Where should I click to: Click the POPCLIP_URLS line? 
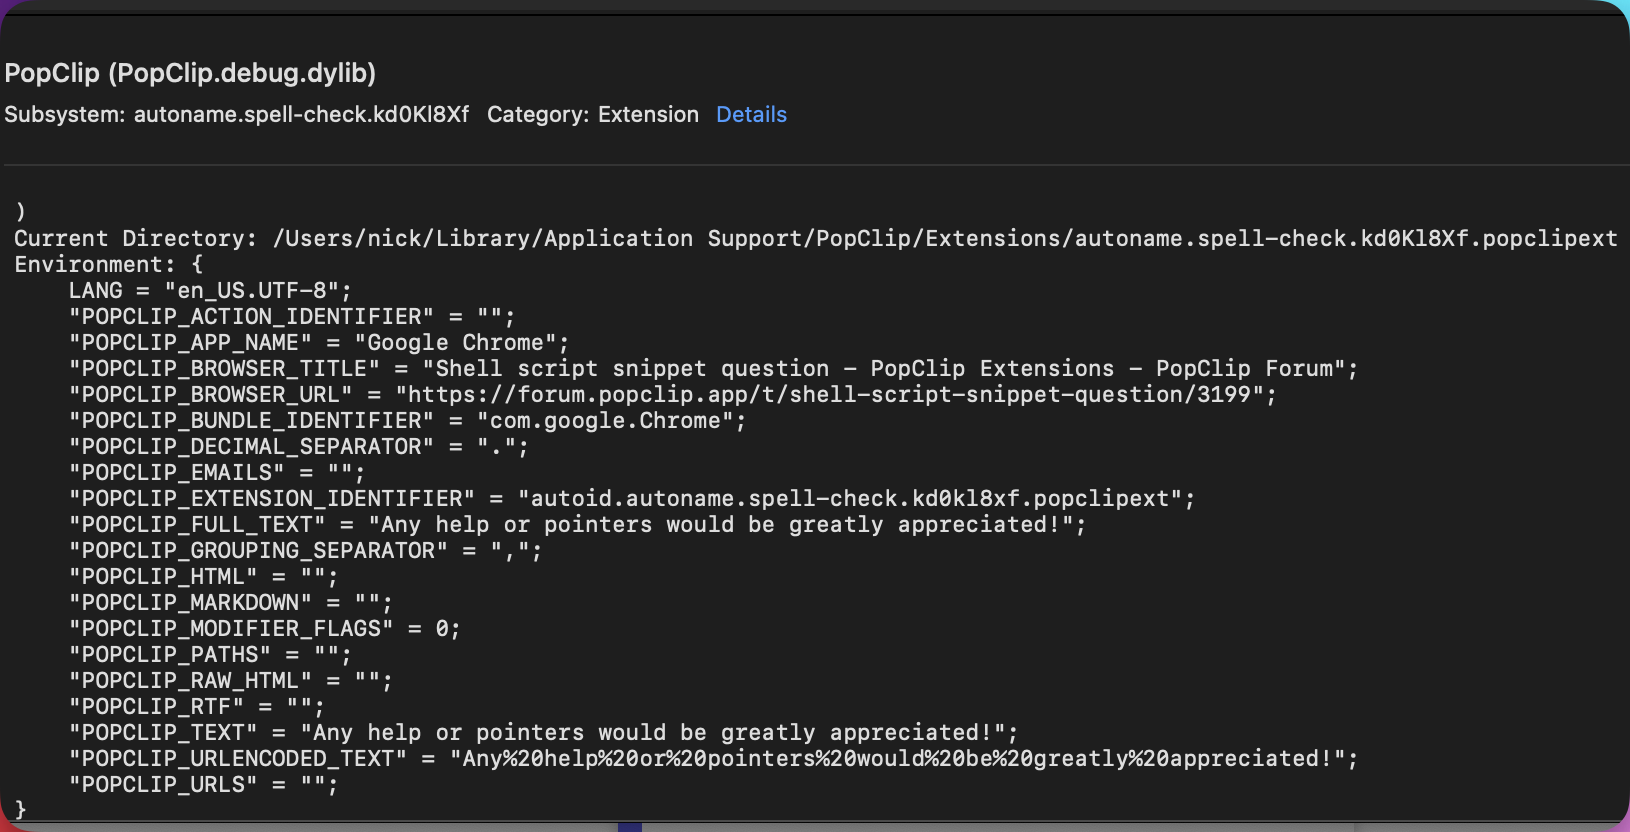click(x=203, y=784)
